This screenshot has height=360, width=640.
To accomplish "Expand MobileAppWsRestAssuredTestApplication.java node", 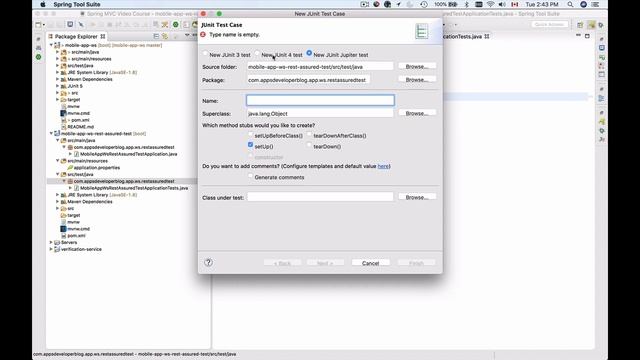I will pyautogui.click(x=70, y=154).
